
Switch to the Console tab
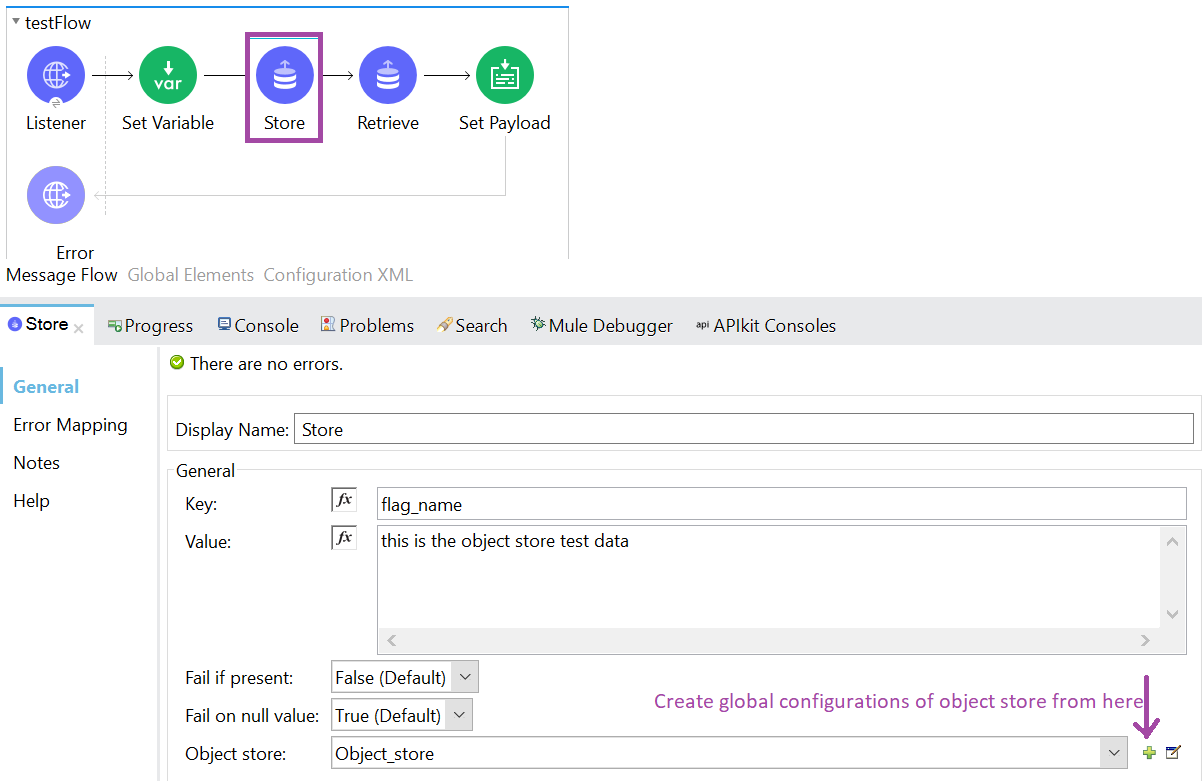pyautogui.click(x=257, y=326)
